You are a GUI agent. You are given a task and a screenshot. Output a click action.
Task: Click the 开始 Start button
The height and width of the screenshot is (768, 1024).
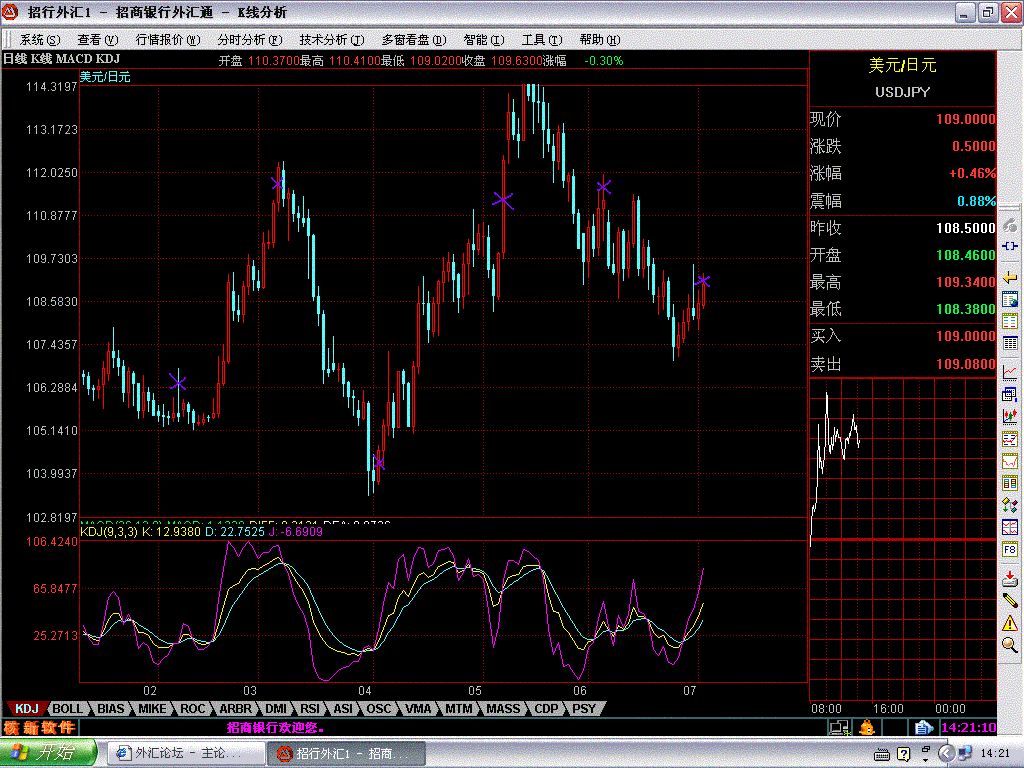(x=48, y=753)
